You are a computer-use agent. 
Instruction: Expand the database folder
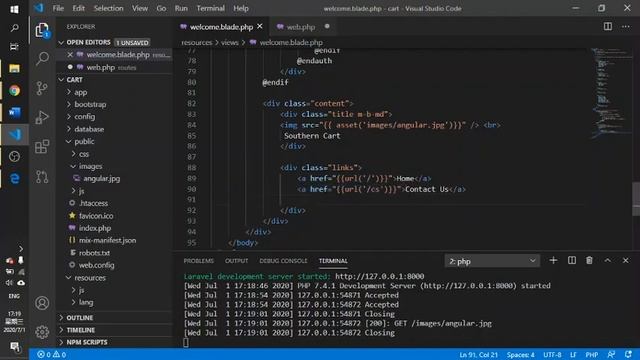tap(89, 129)
